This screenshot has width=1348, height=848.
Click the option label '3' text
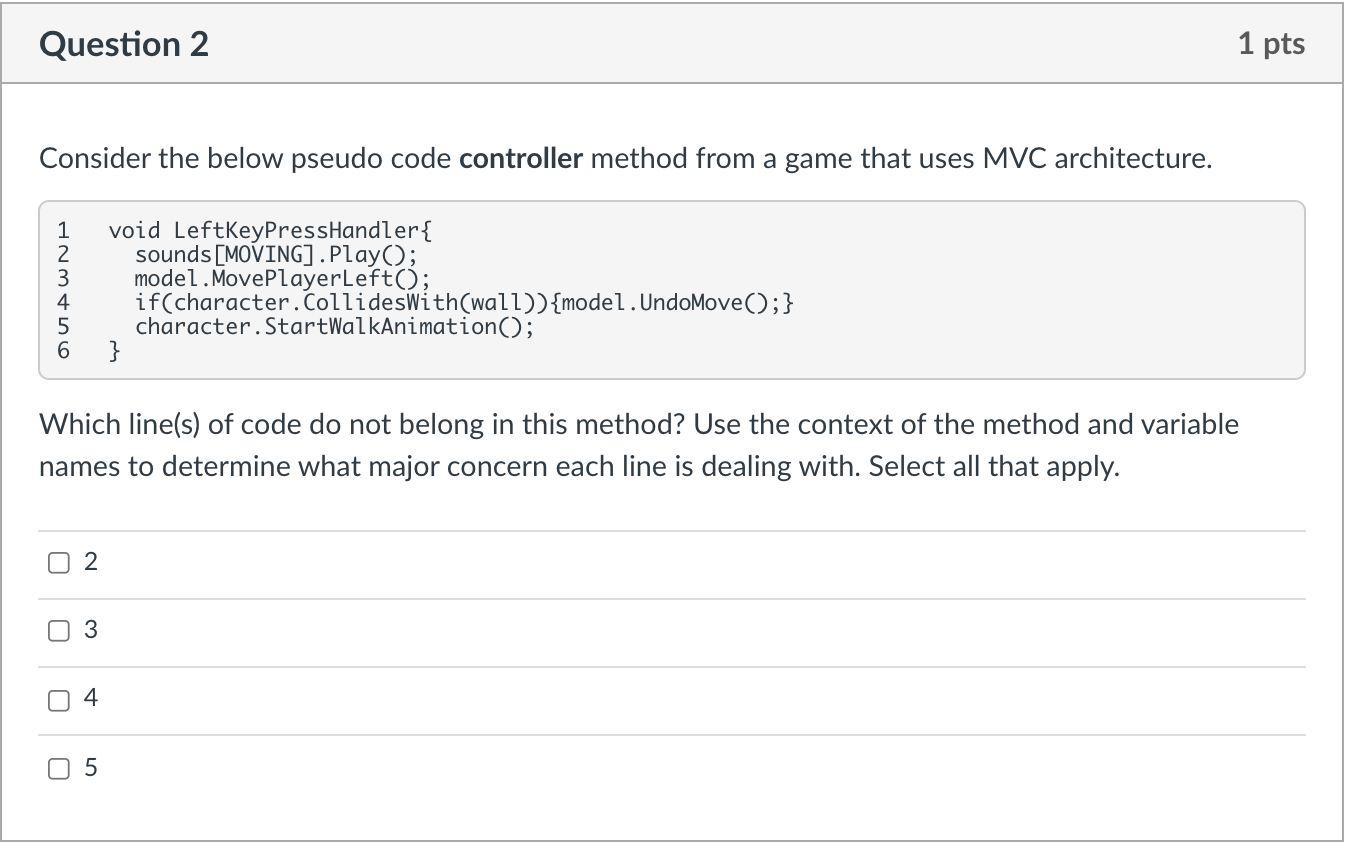(91, 631)
